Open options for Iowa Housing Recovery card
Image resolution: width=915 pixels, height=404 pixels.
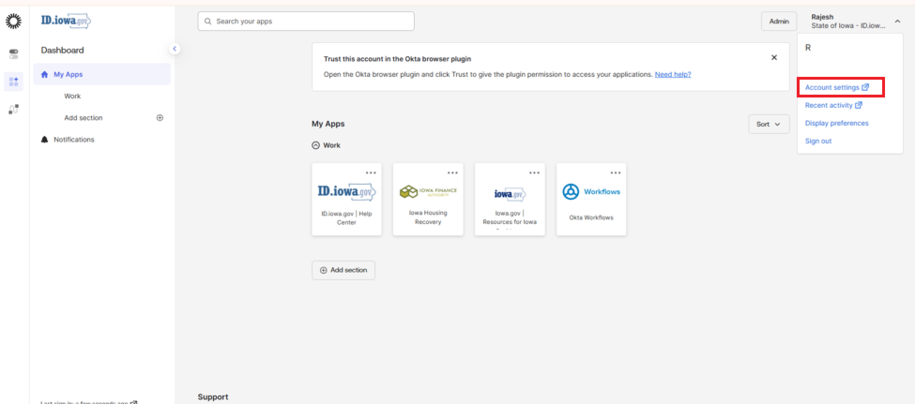point(453,173)
